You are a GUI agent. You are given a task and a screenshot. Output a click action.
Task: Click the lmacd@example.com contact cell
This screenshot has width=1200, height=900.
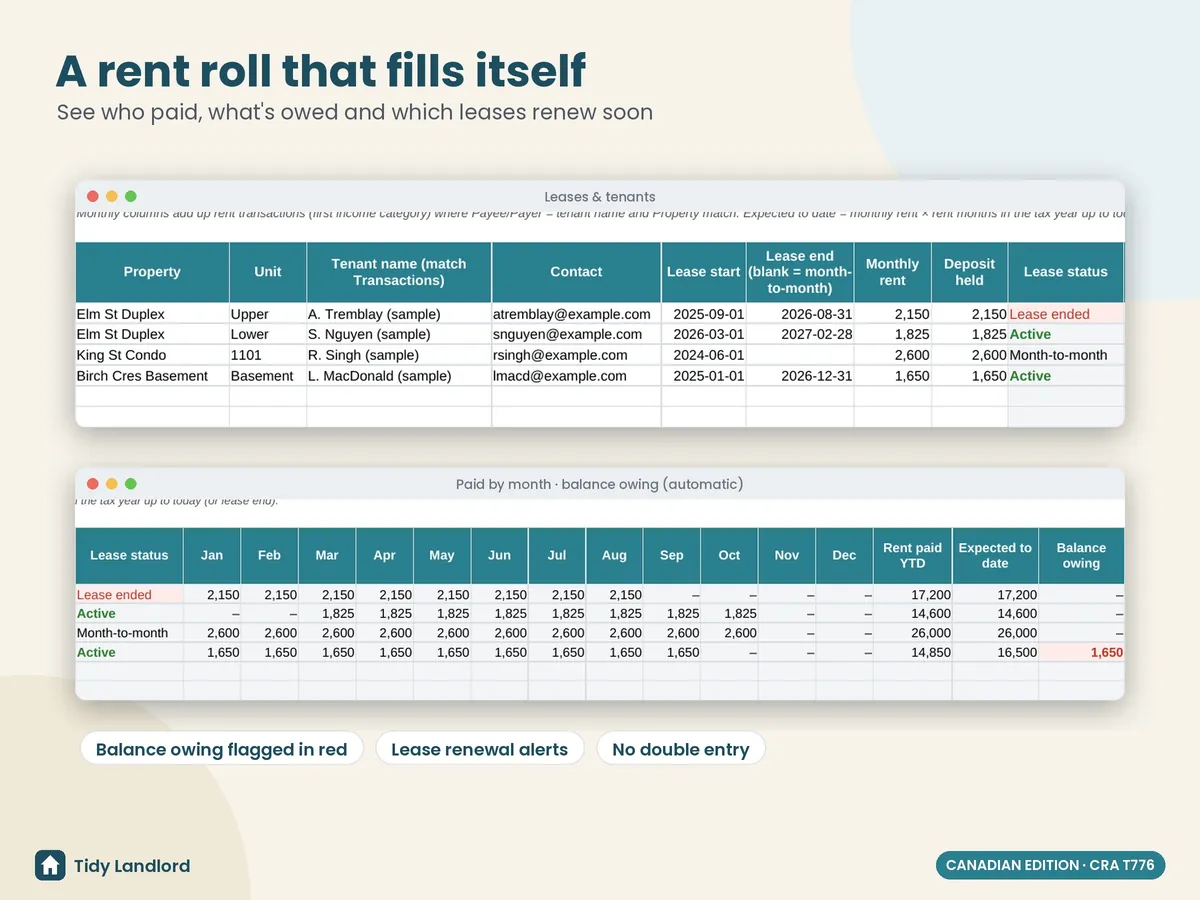point(576,376)
